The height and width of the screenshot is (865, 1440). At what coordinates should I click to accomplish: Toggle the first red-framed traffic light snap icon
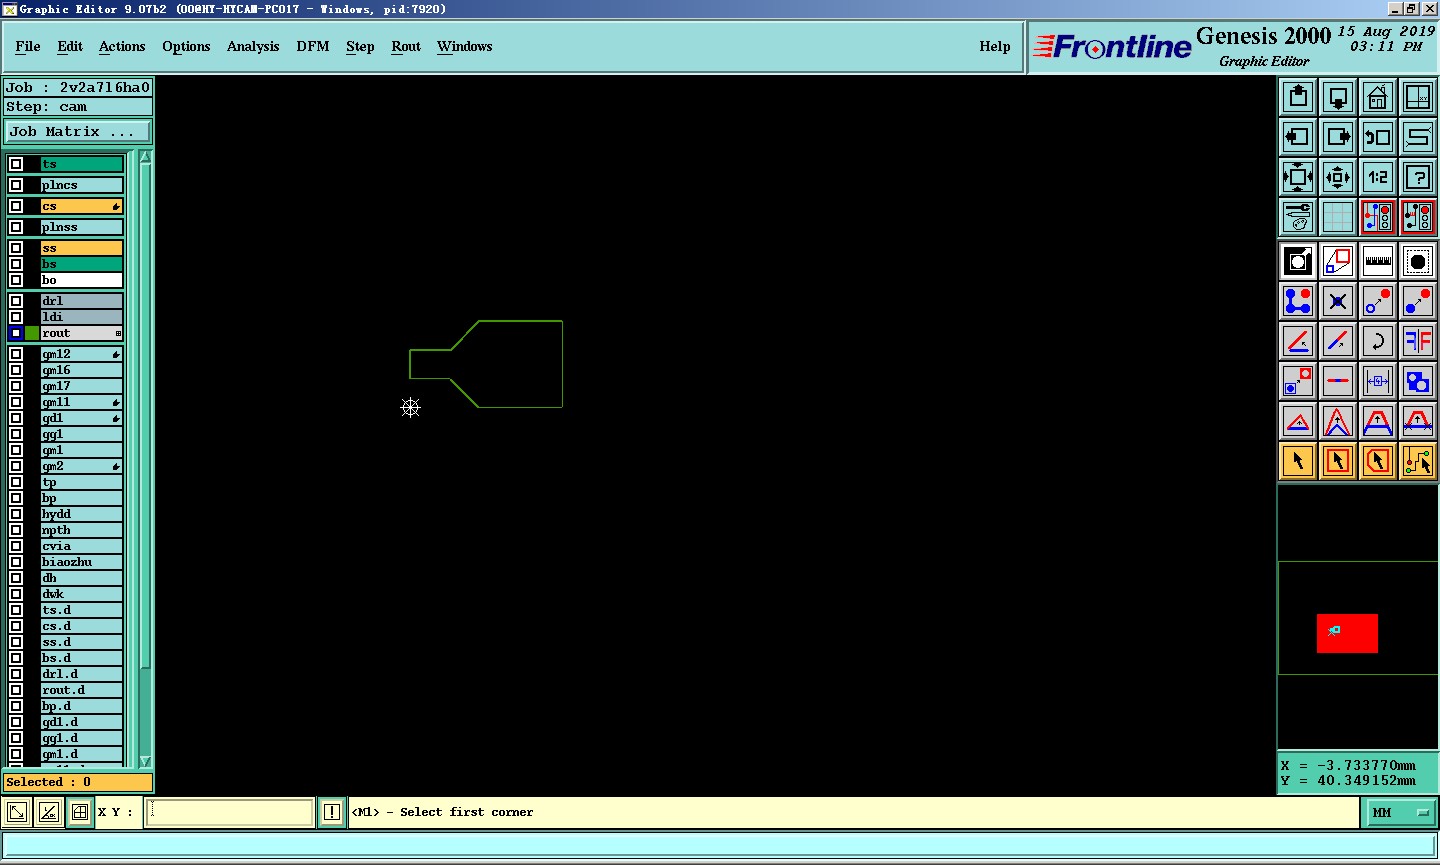[x=1378, y=217]
